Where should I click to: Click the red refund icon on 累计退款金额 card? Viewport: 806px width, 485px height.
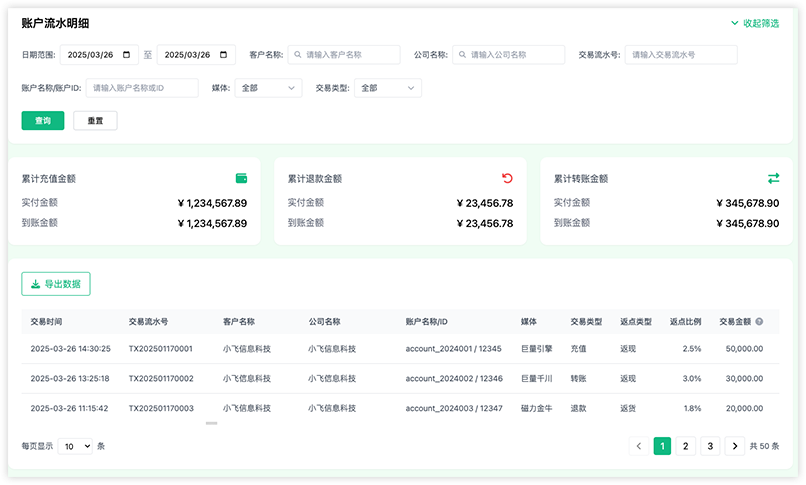pos(507,178)
